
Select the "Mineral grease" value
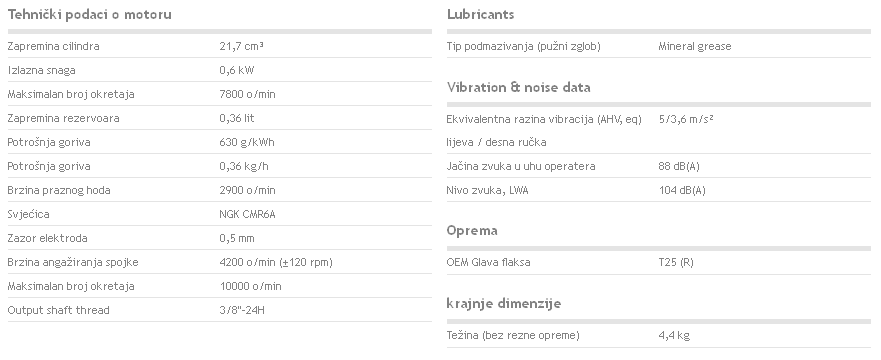point(695,47)
